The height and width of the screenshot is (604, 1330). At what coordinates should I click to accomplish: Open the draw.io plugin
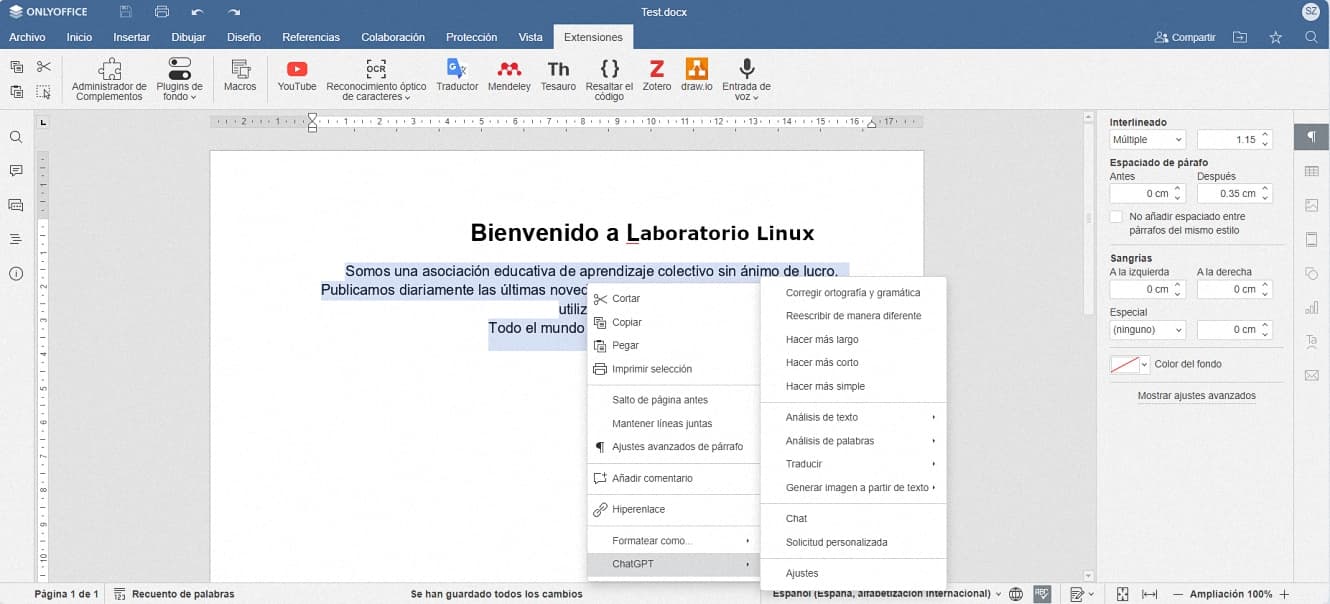pyautogui.click(x=696, y=75)
